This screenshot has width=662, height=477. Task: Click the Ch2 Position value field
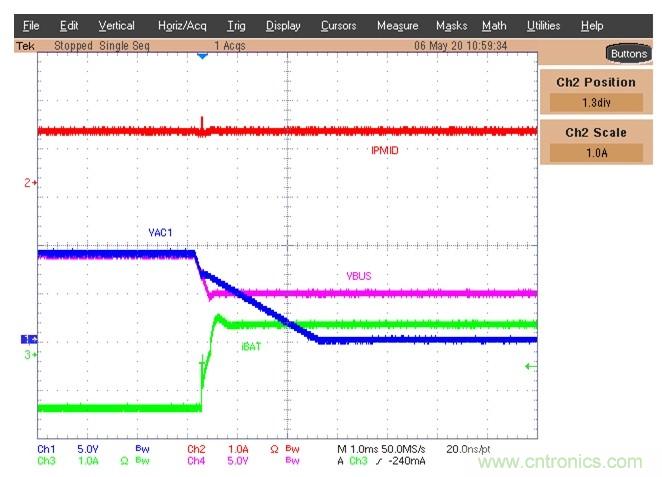click(x=598, y=102)
